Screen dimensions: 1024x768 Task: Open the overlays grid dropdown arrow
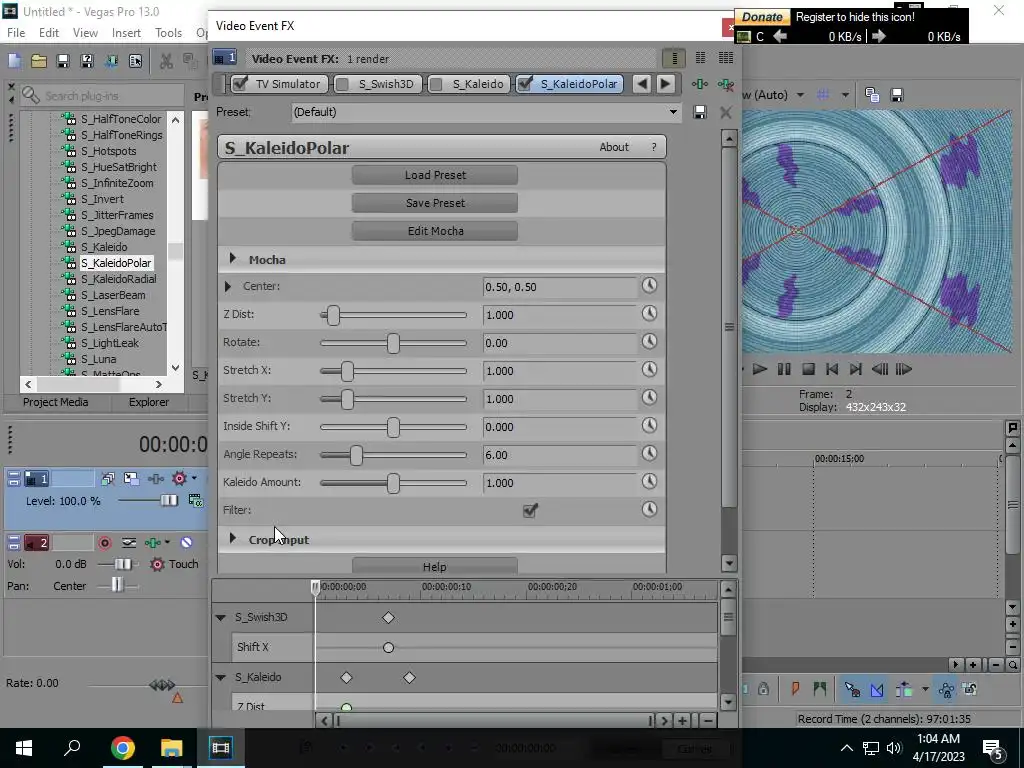click(x=845, y=95)
